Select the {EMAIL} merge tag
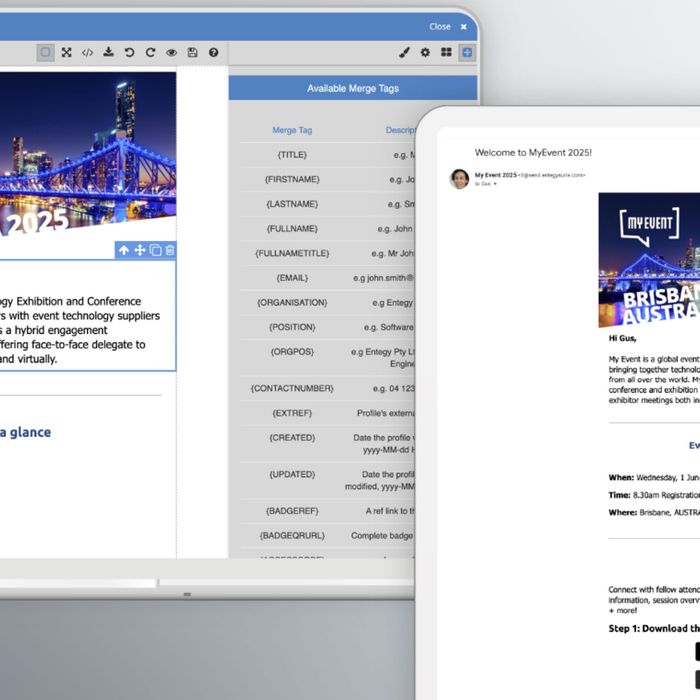 (292, 278)
